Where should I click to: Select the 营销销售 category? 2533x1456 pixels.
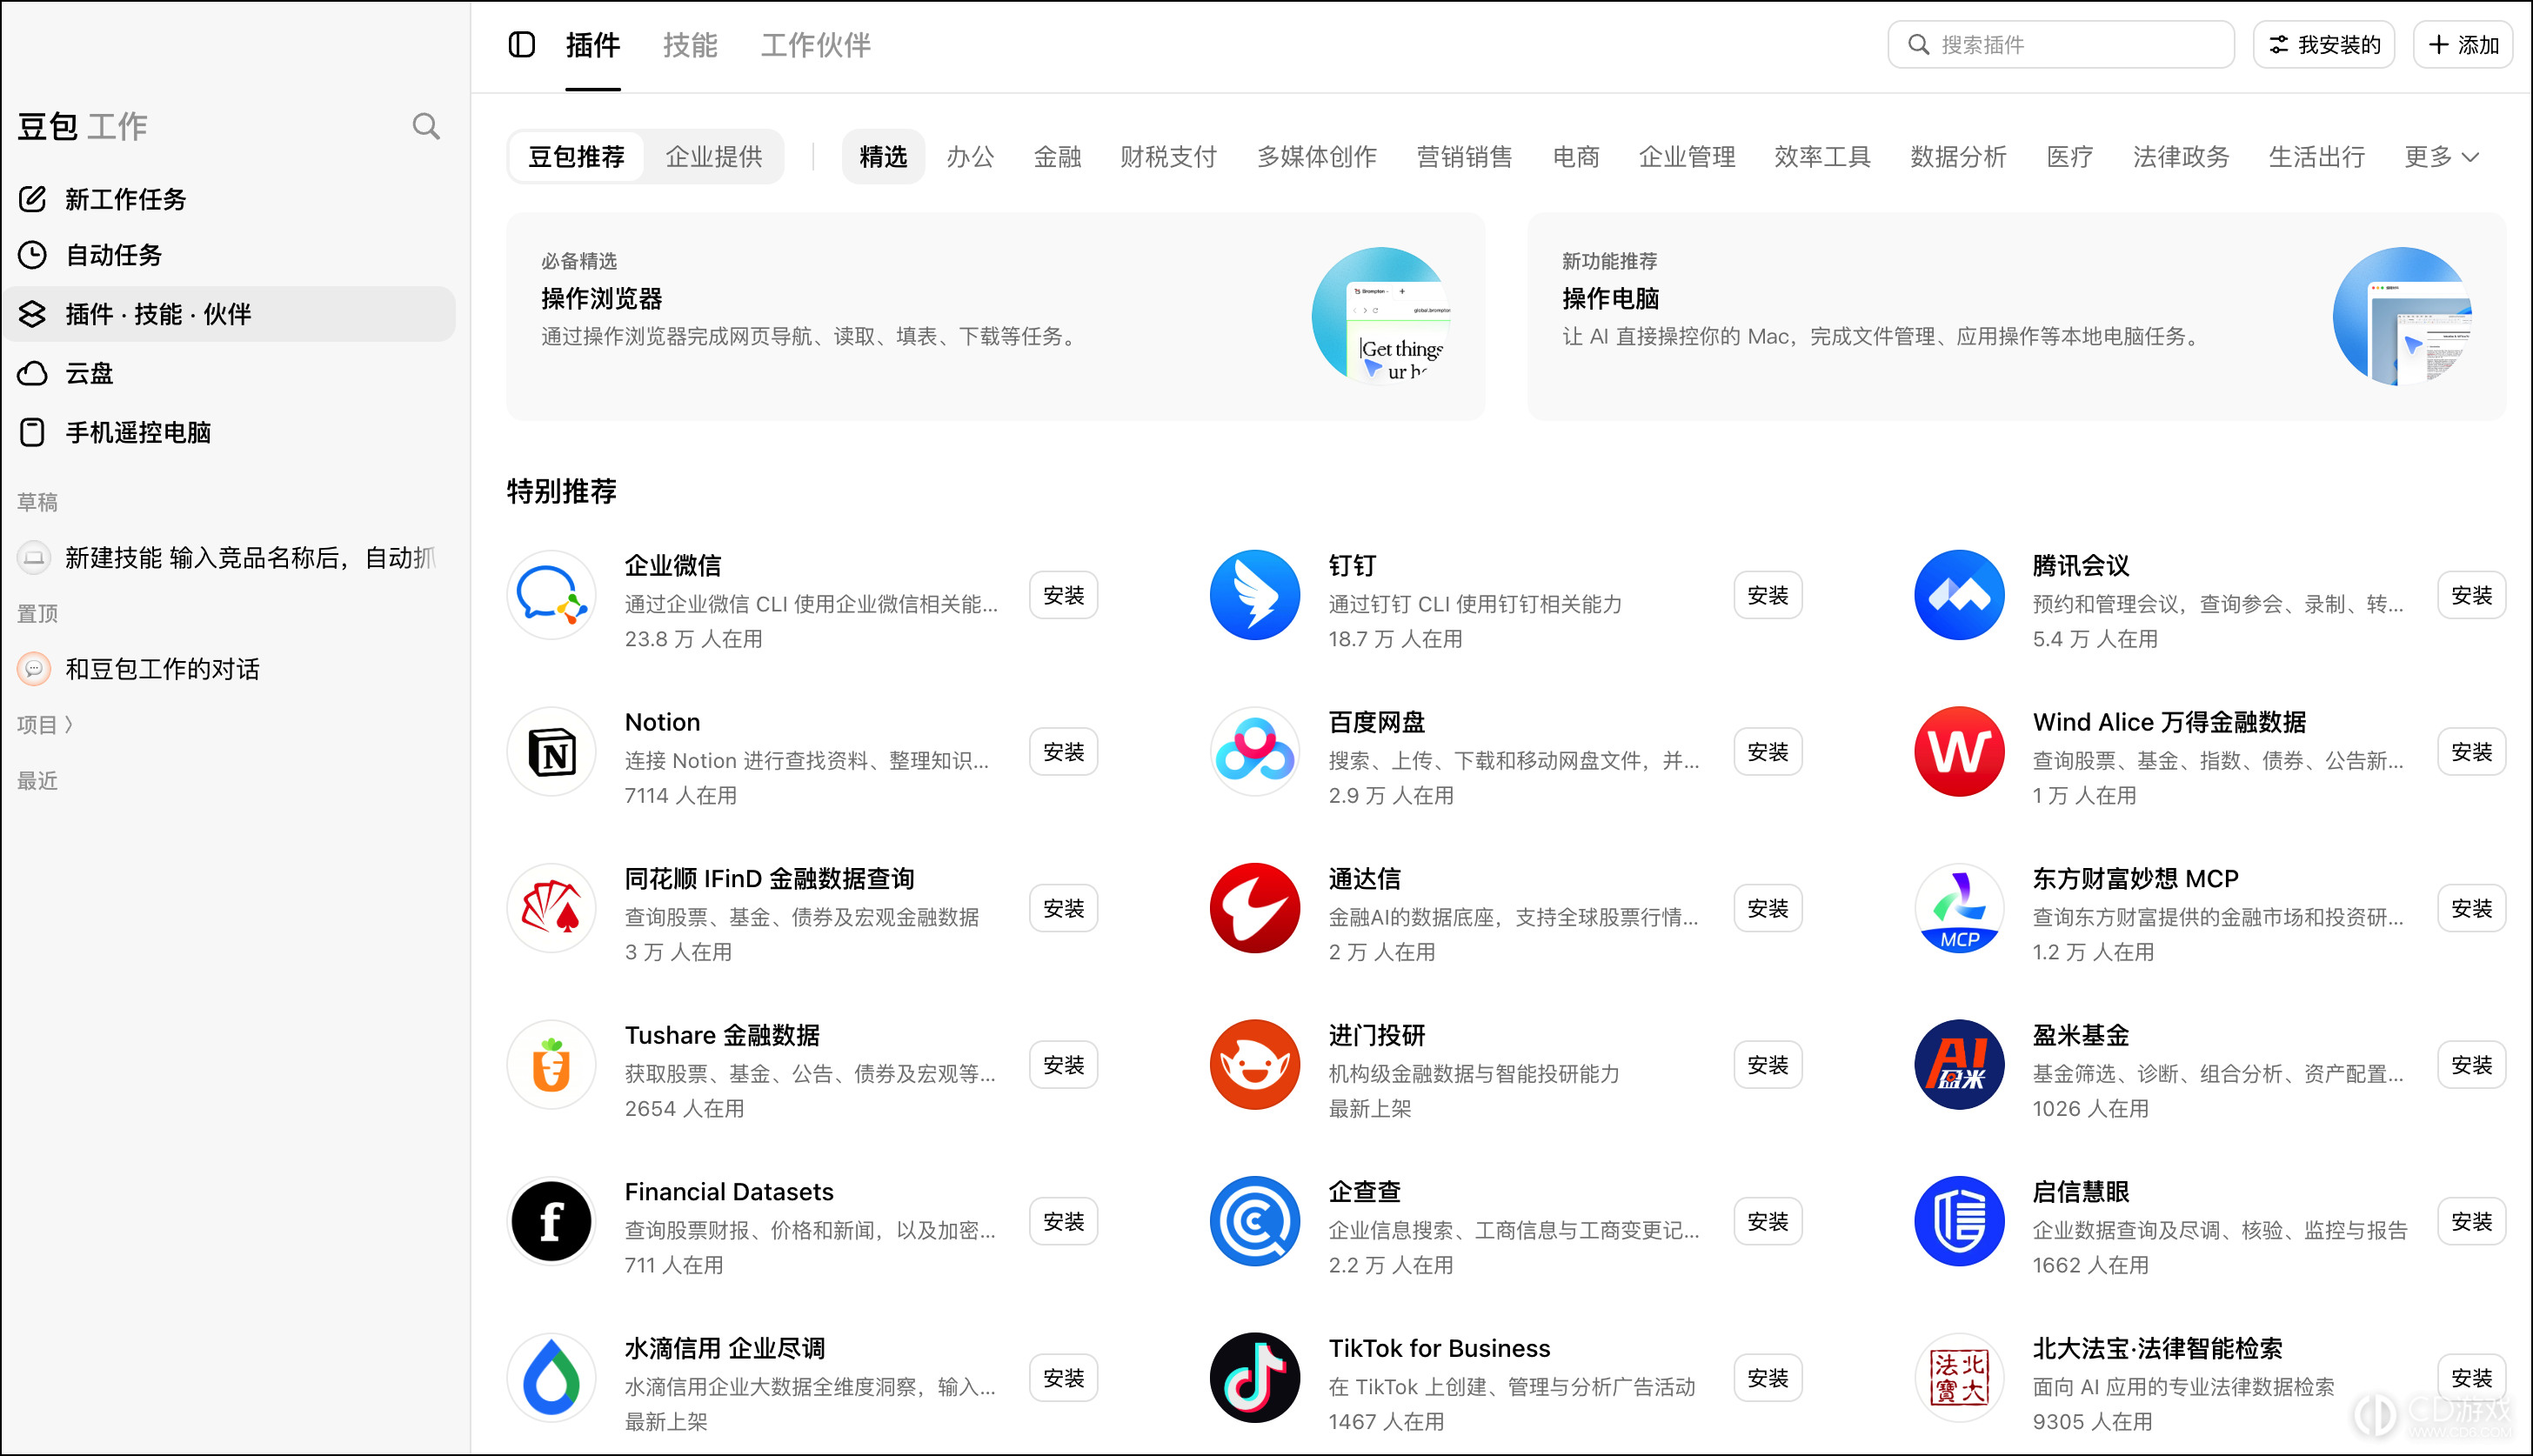coord(1464,157)
